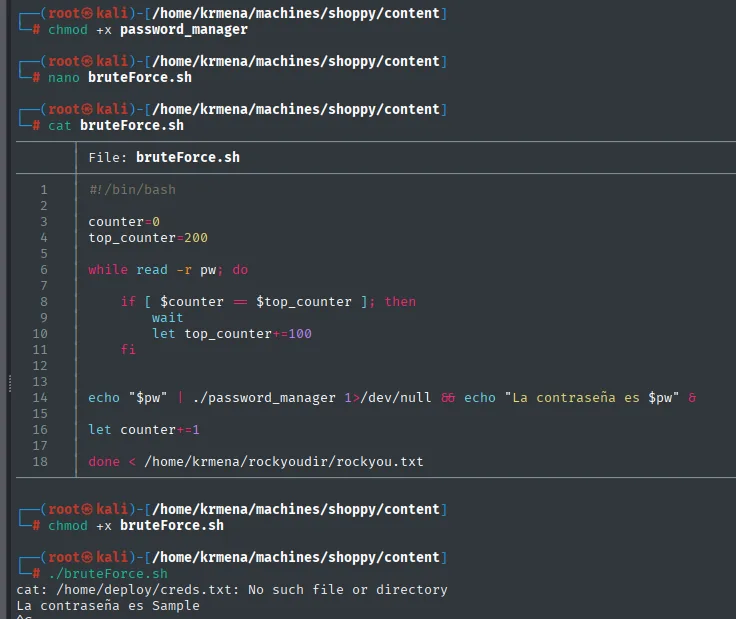Image resolution: width=736 pixels, height=619 pixels.
Task: Click the 'done' keyword on line 18
Action: click(104, 462)
